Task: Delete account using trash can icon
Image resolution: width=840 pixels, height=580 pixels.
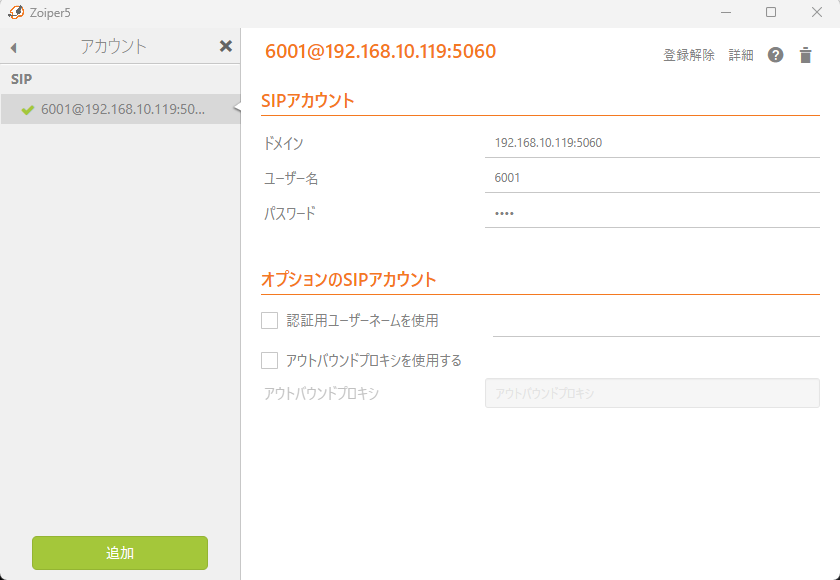Action: tap(805, 55)
